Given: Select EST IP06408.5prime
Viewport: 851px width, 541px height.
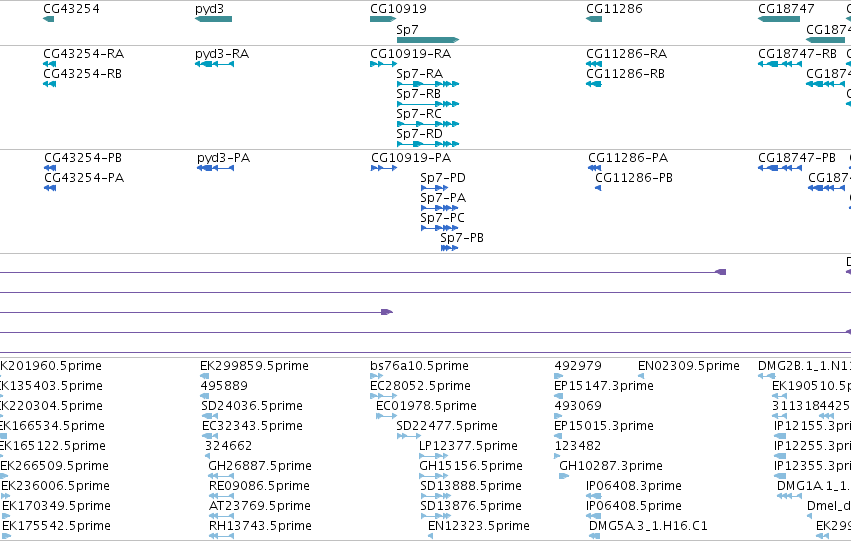Looking at the screenshot, I should [x=594, y=517].
